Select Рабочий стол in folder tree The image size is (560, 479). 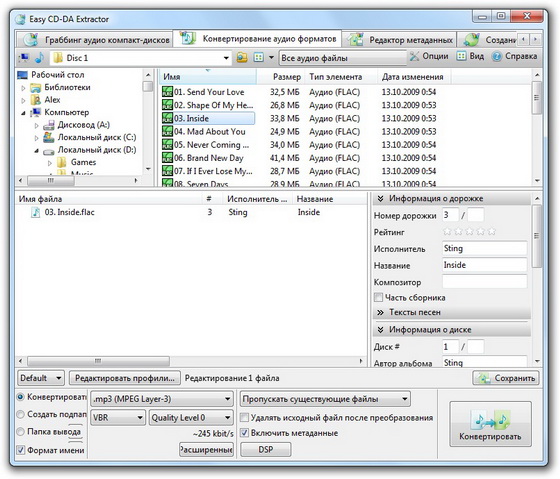[58, 75]
